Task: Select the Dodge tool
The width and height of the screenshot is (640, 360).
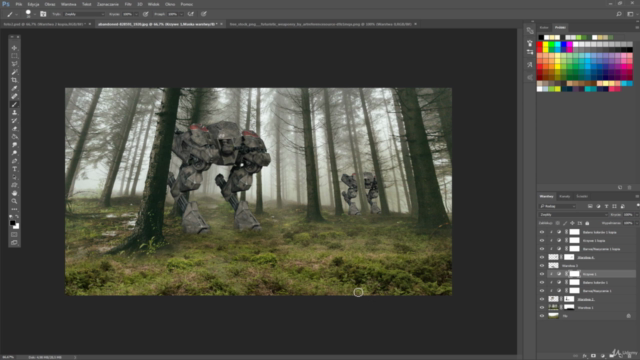Action: pos(14,153)
